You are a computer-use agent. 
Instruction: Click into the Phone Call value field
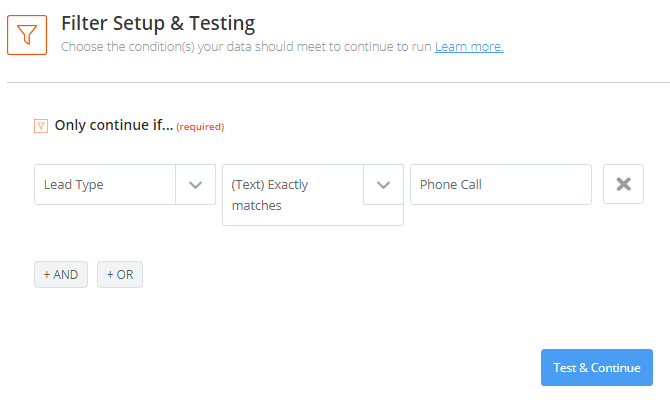[501, 185]
